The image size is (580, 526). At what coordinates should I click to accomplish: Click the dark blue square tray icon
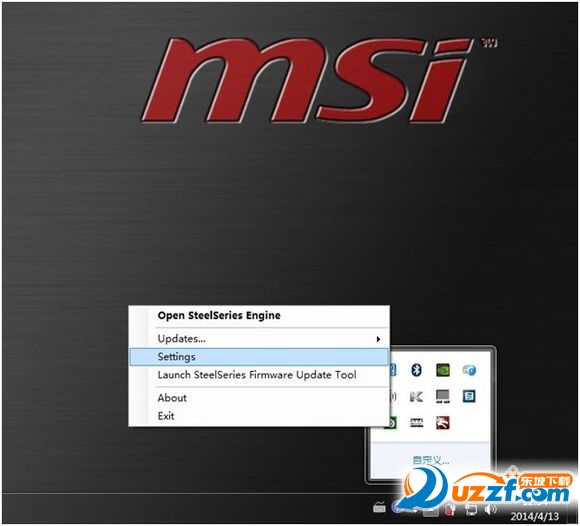[469, 396]
